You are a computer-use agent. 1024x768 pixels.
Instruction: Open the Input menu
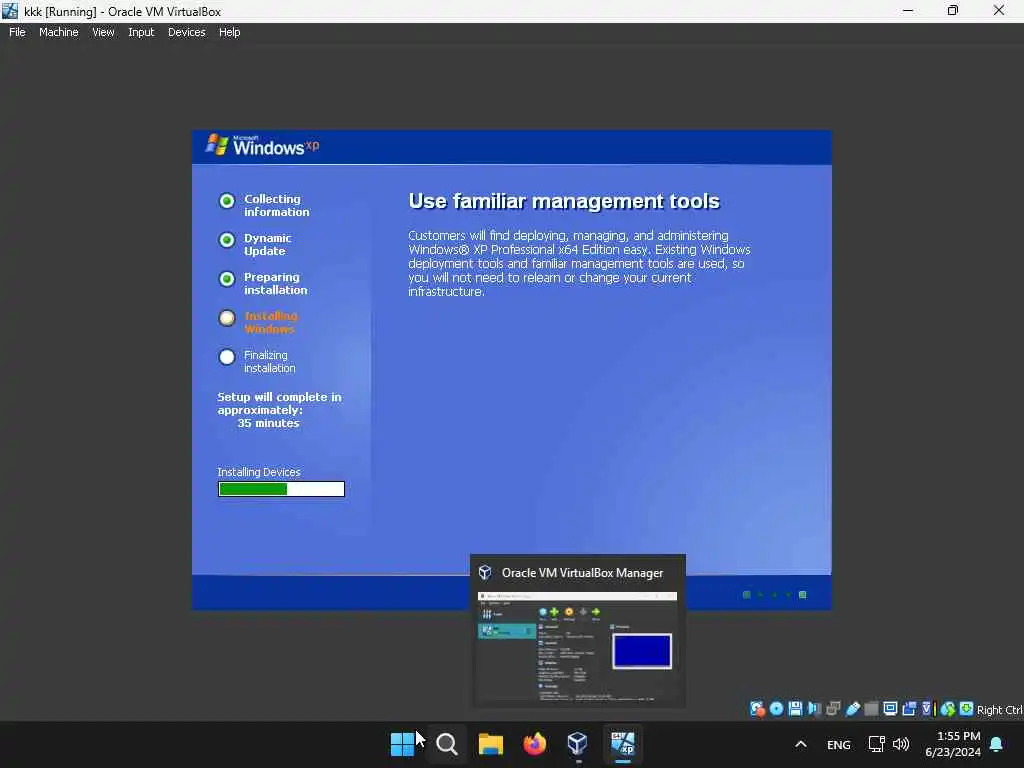click(x=141, y=32)
